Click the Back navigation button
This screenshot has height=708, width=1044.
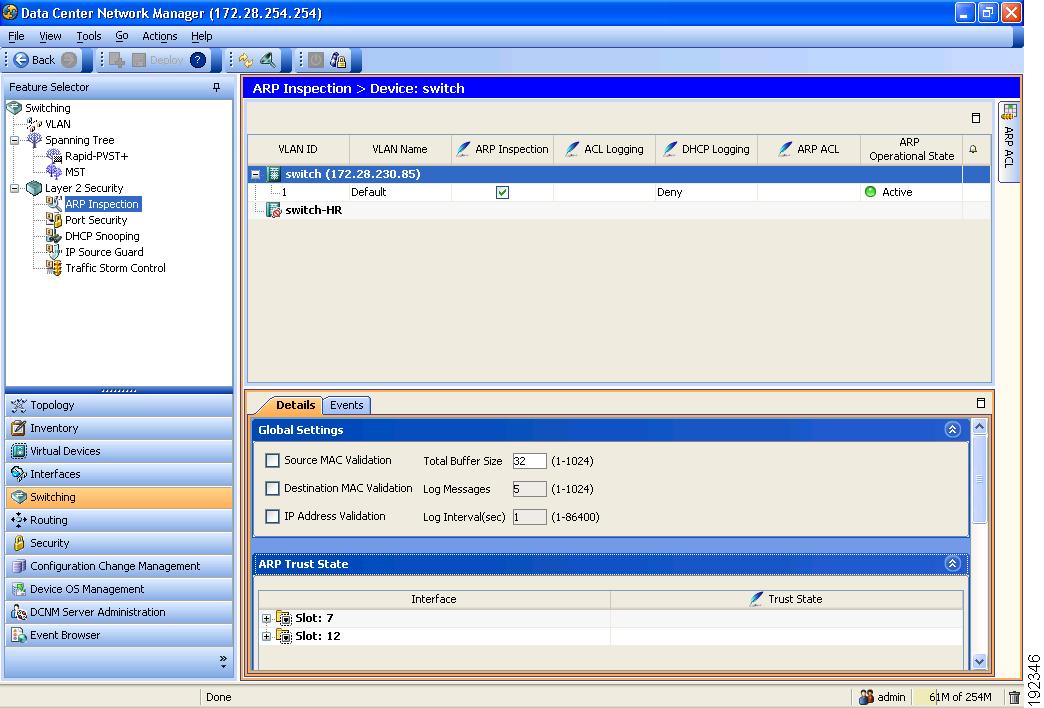36,60
